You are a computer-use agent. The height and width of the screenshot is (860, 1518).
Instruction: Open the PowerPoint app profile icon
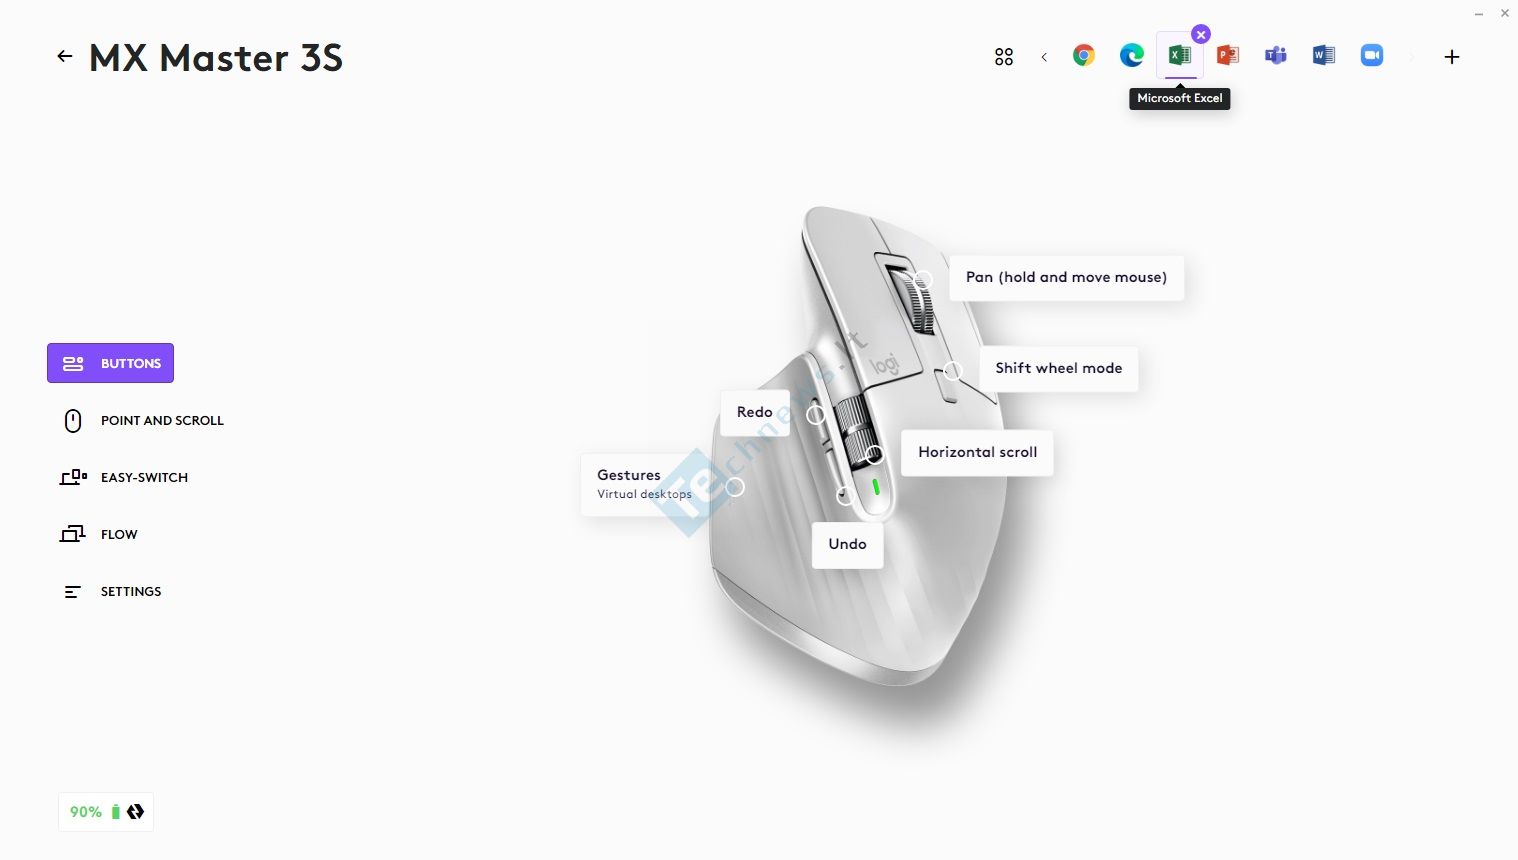[x=1228, y=56]
